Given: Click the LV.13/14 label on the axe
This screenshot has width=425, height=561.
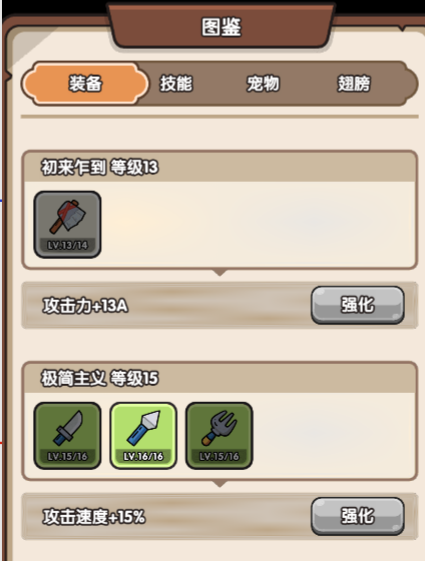Looking at the screenshot, I should pos(67,245).
